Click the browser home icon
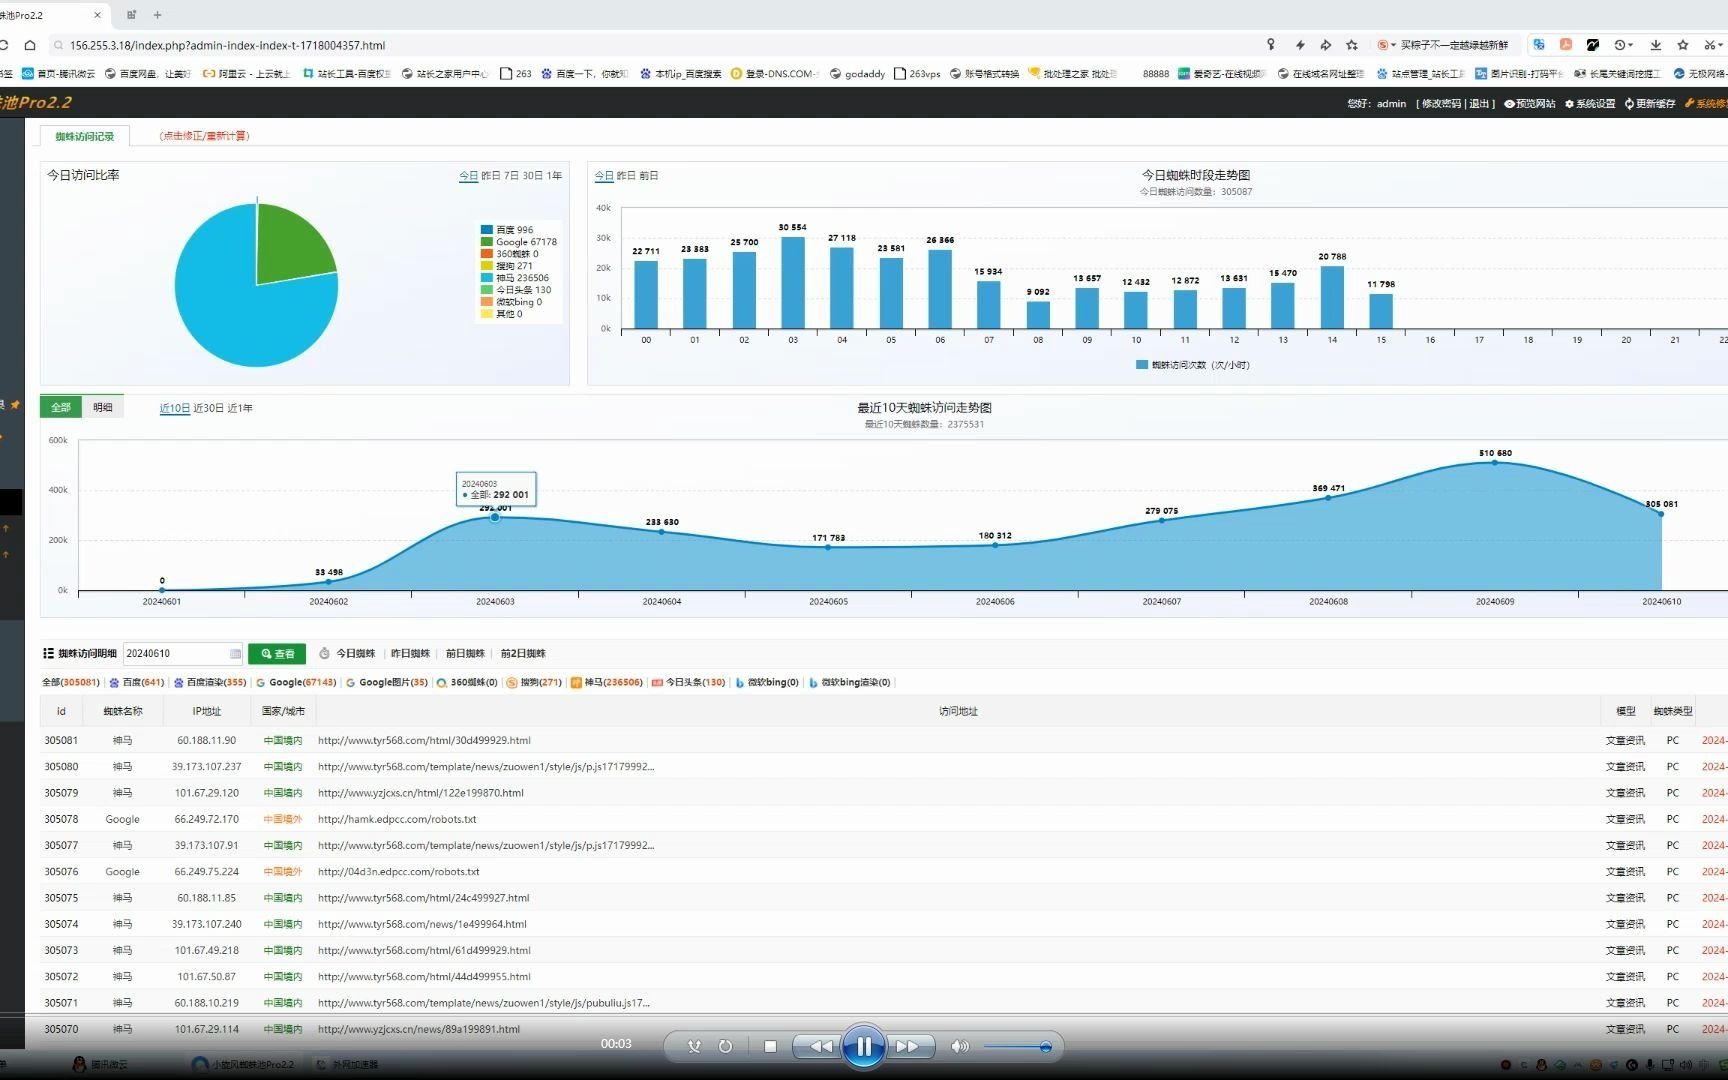The width and height of the screenshot is (1728, 1080). click(x=30, y=45)
